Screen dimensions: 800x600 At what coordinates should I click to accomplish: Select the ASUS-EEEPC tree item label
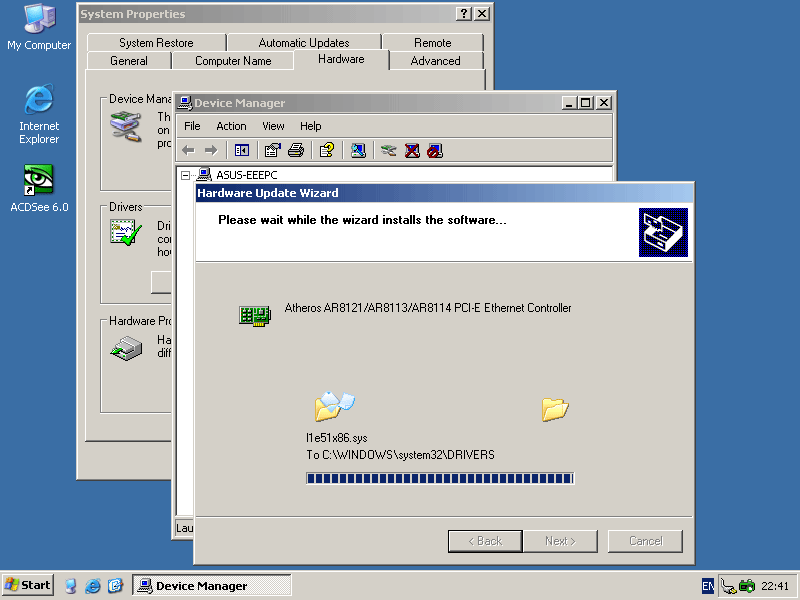247,175
